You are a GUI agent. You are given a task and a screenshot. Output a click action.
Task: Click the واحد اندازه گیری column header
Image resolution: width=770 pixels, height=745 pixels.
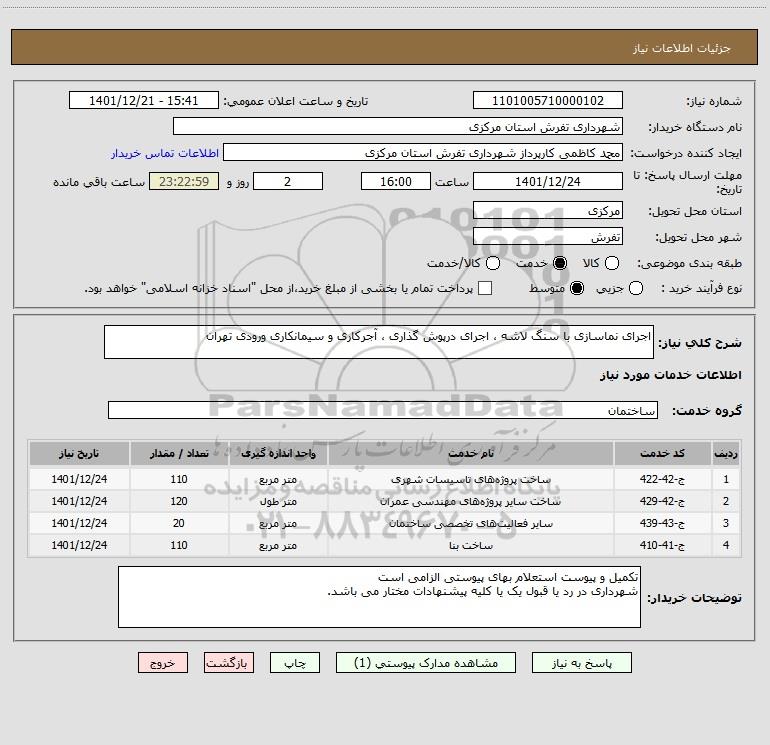(x=278, y=454)
